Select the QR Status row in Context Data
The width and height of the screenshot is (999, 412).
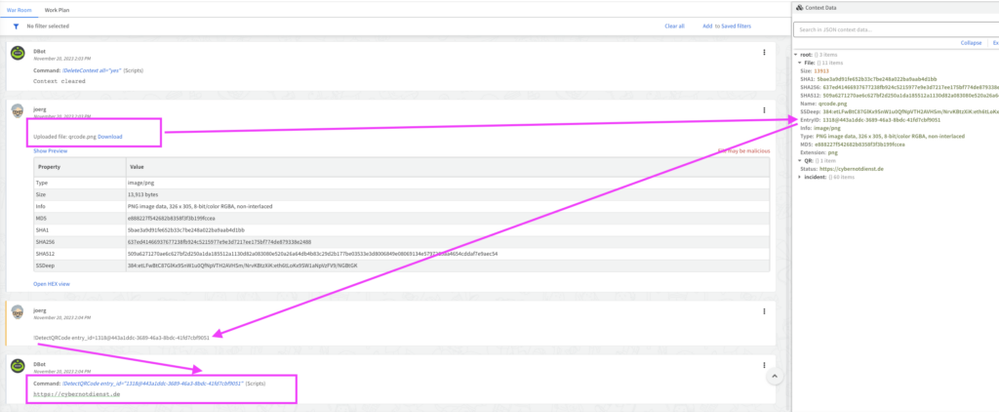coord(842,169)
